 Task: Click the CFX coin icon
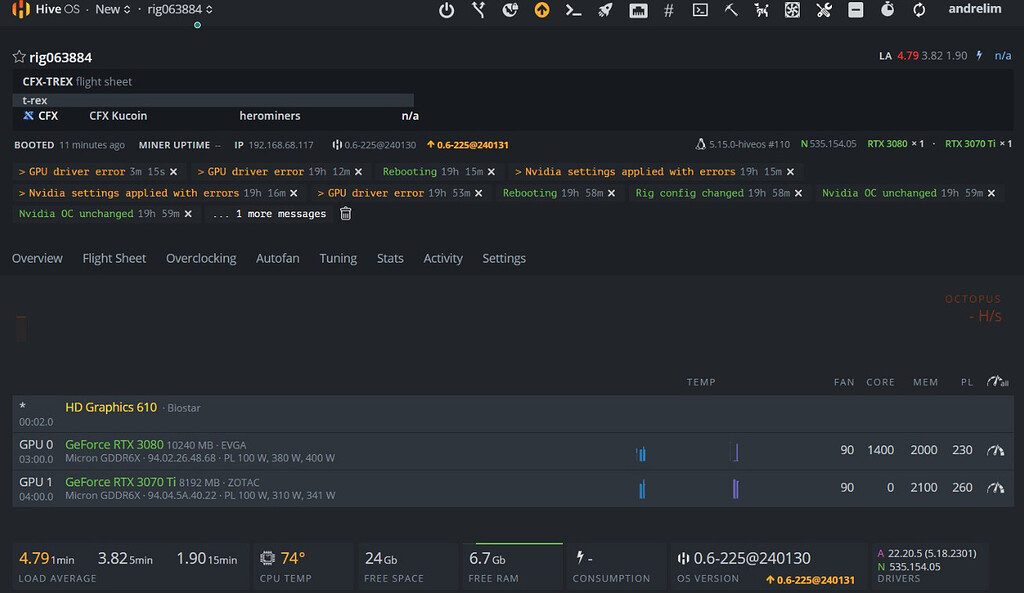point(28,116)
